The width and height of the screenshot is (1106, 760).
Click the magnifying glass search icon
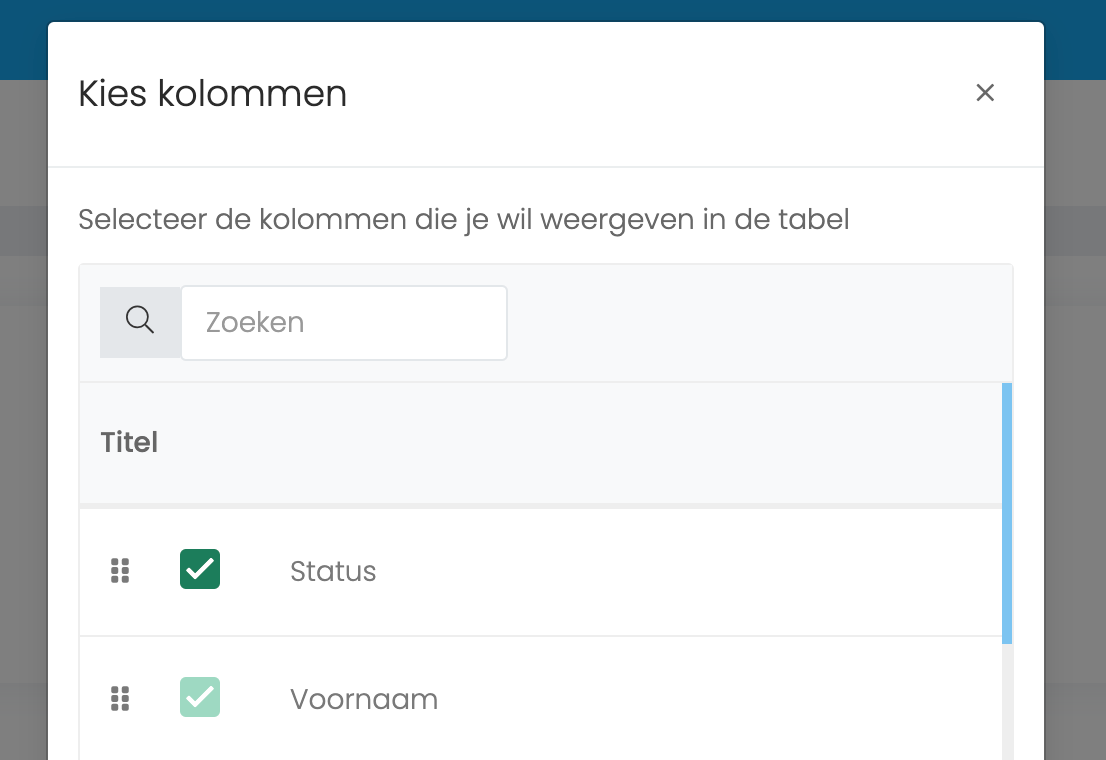(x=140, y=322)
